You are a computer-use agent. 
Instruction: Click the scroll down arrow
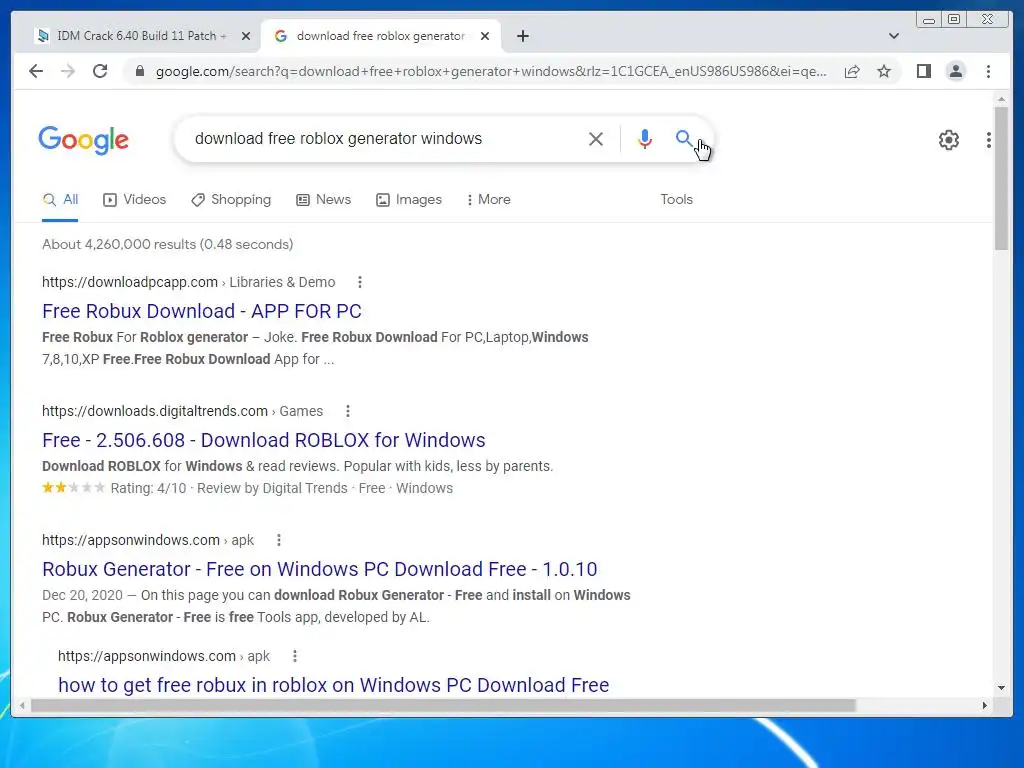click(1001, 688)
